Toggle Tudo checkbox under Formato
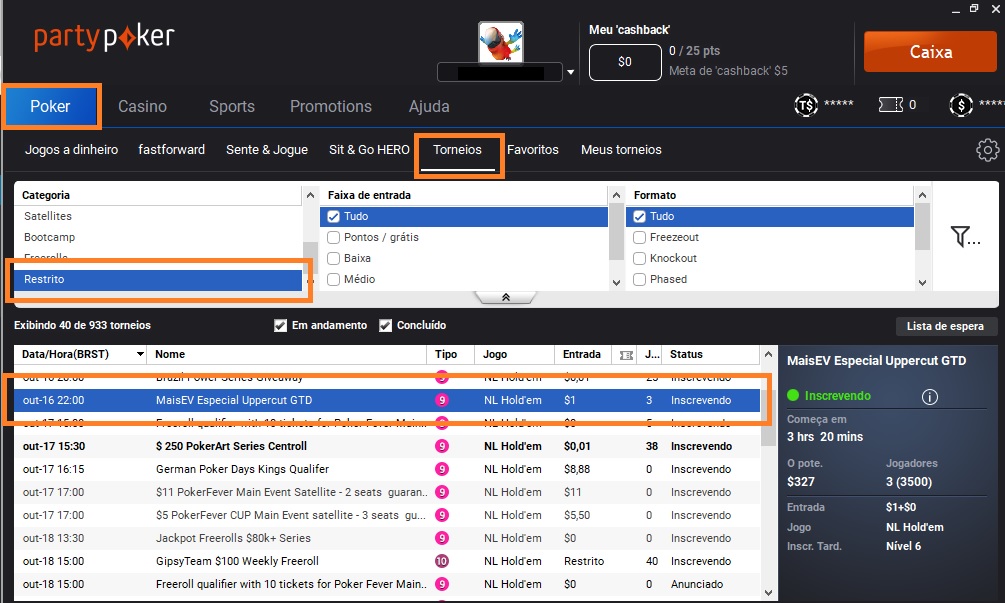 pyautogui.click(x=639, y=217)
